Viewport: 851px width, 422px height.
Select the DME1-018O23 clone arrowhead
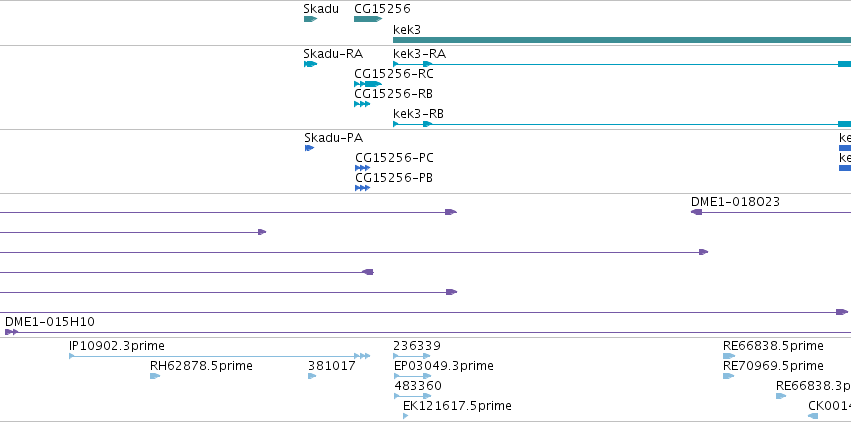click(x=696, y=212)
